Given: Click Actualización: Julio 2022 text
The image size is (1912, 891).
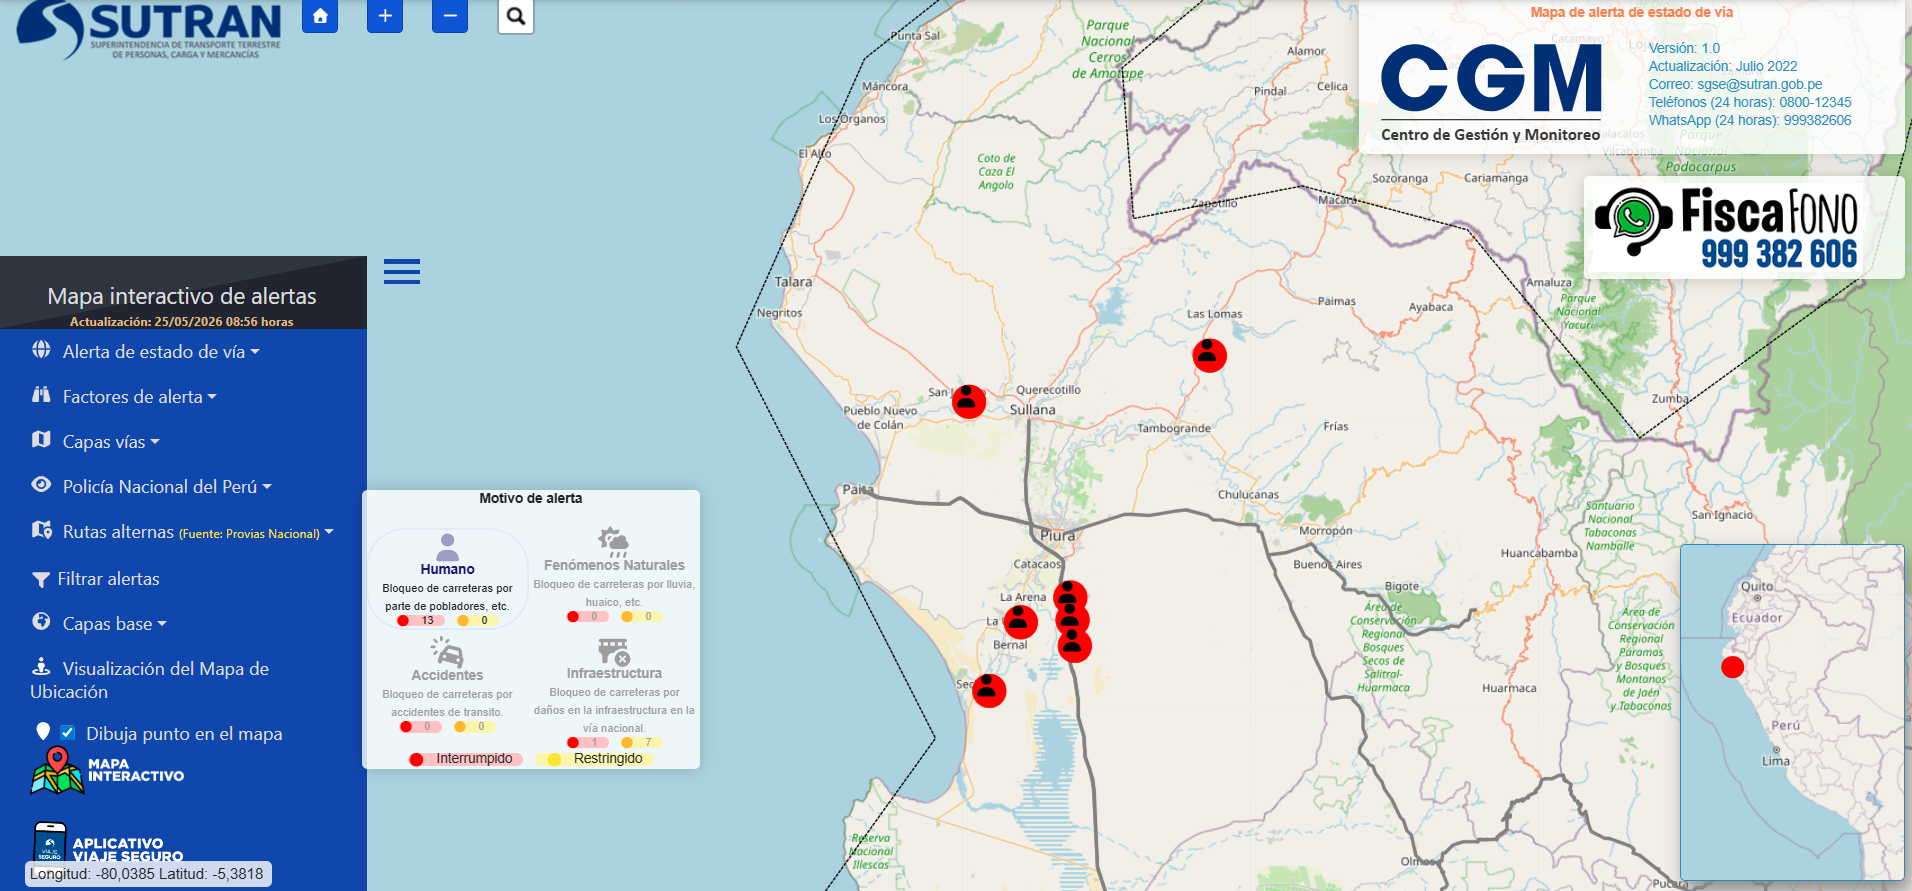Looking at the screenshot, I should coord(1722,66).
